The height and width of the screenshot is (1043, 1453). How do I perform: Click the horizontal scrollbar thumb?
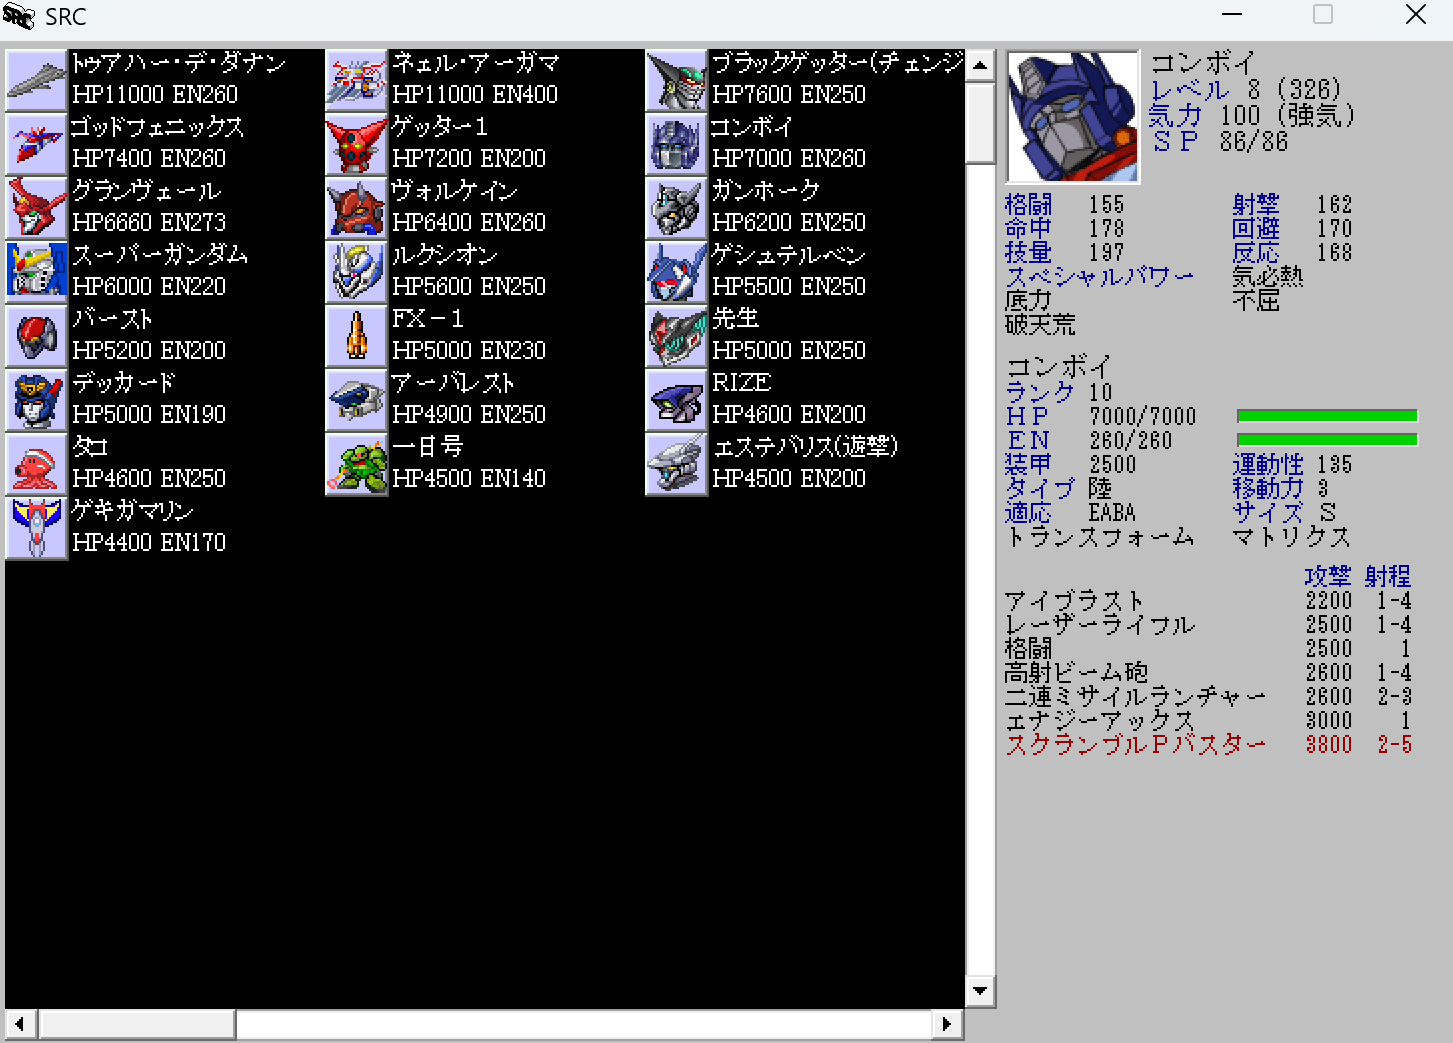[136, 1024]
